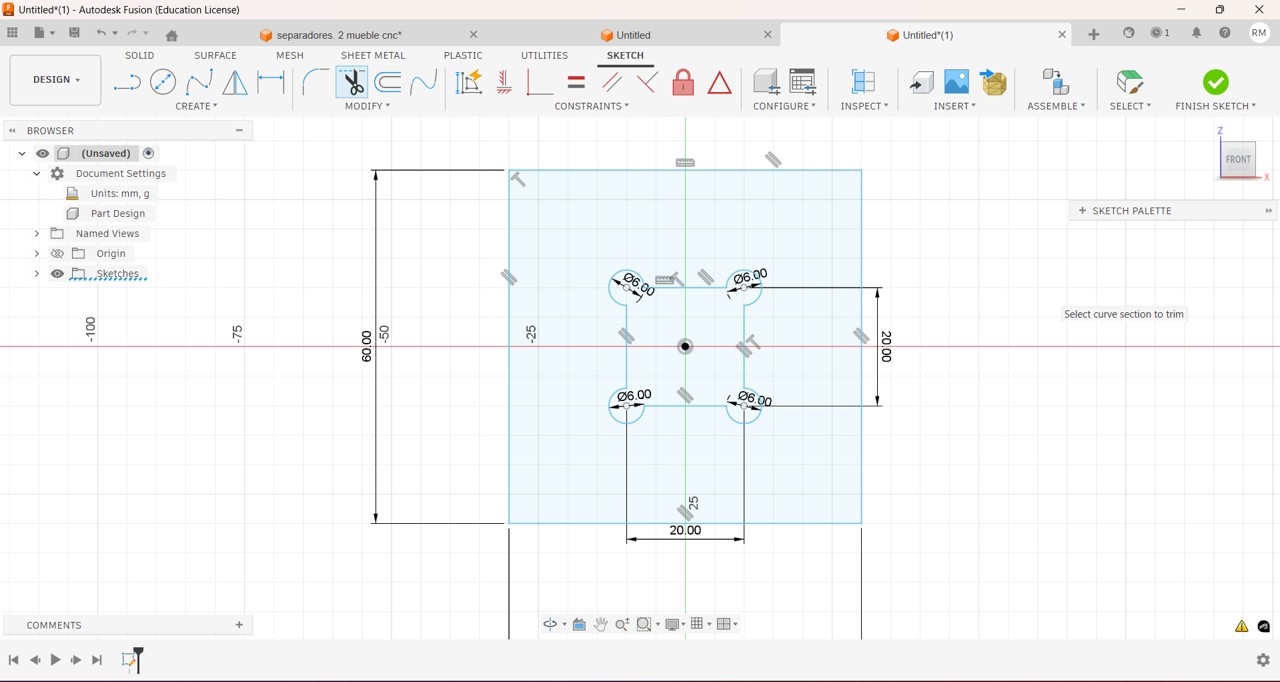Open the data panel grid icon
1280x682 pixels.
point(12,33)
